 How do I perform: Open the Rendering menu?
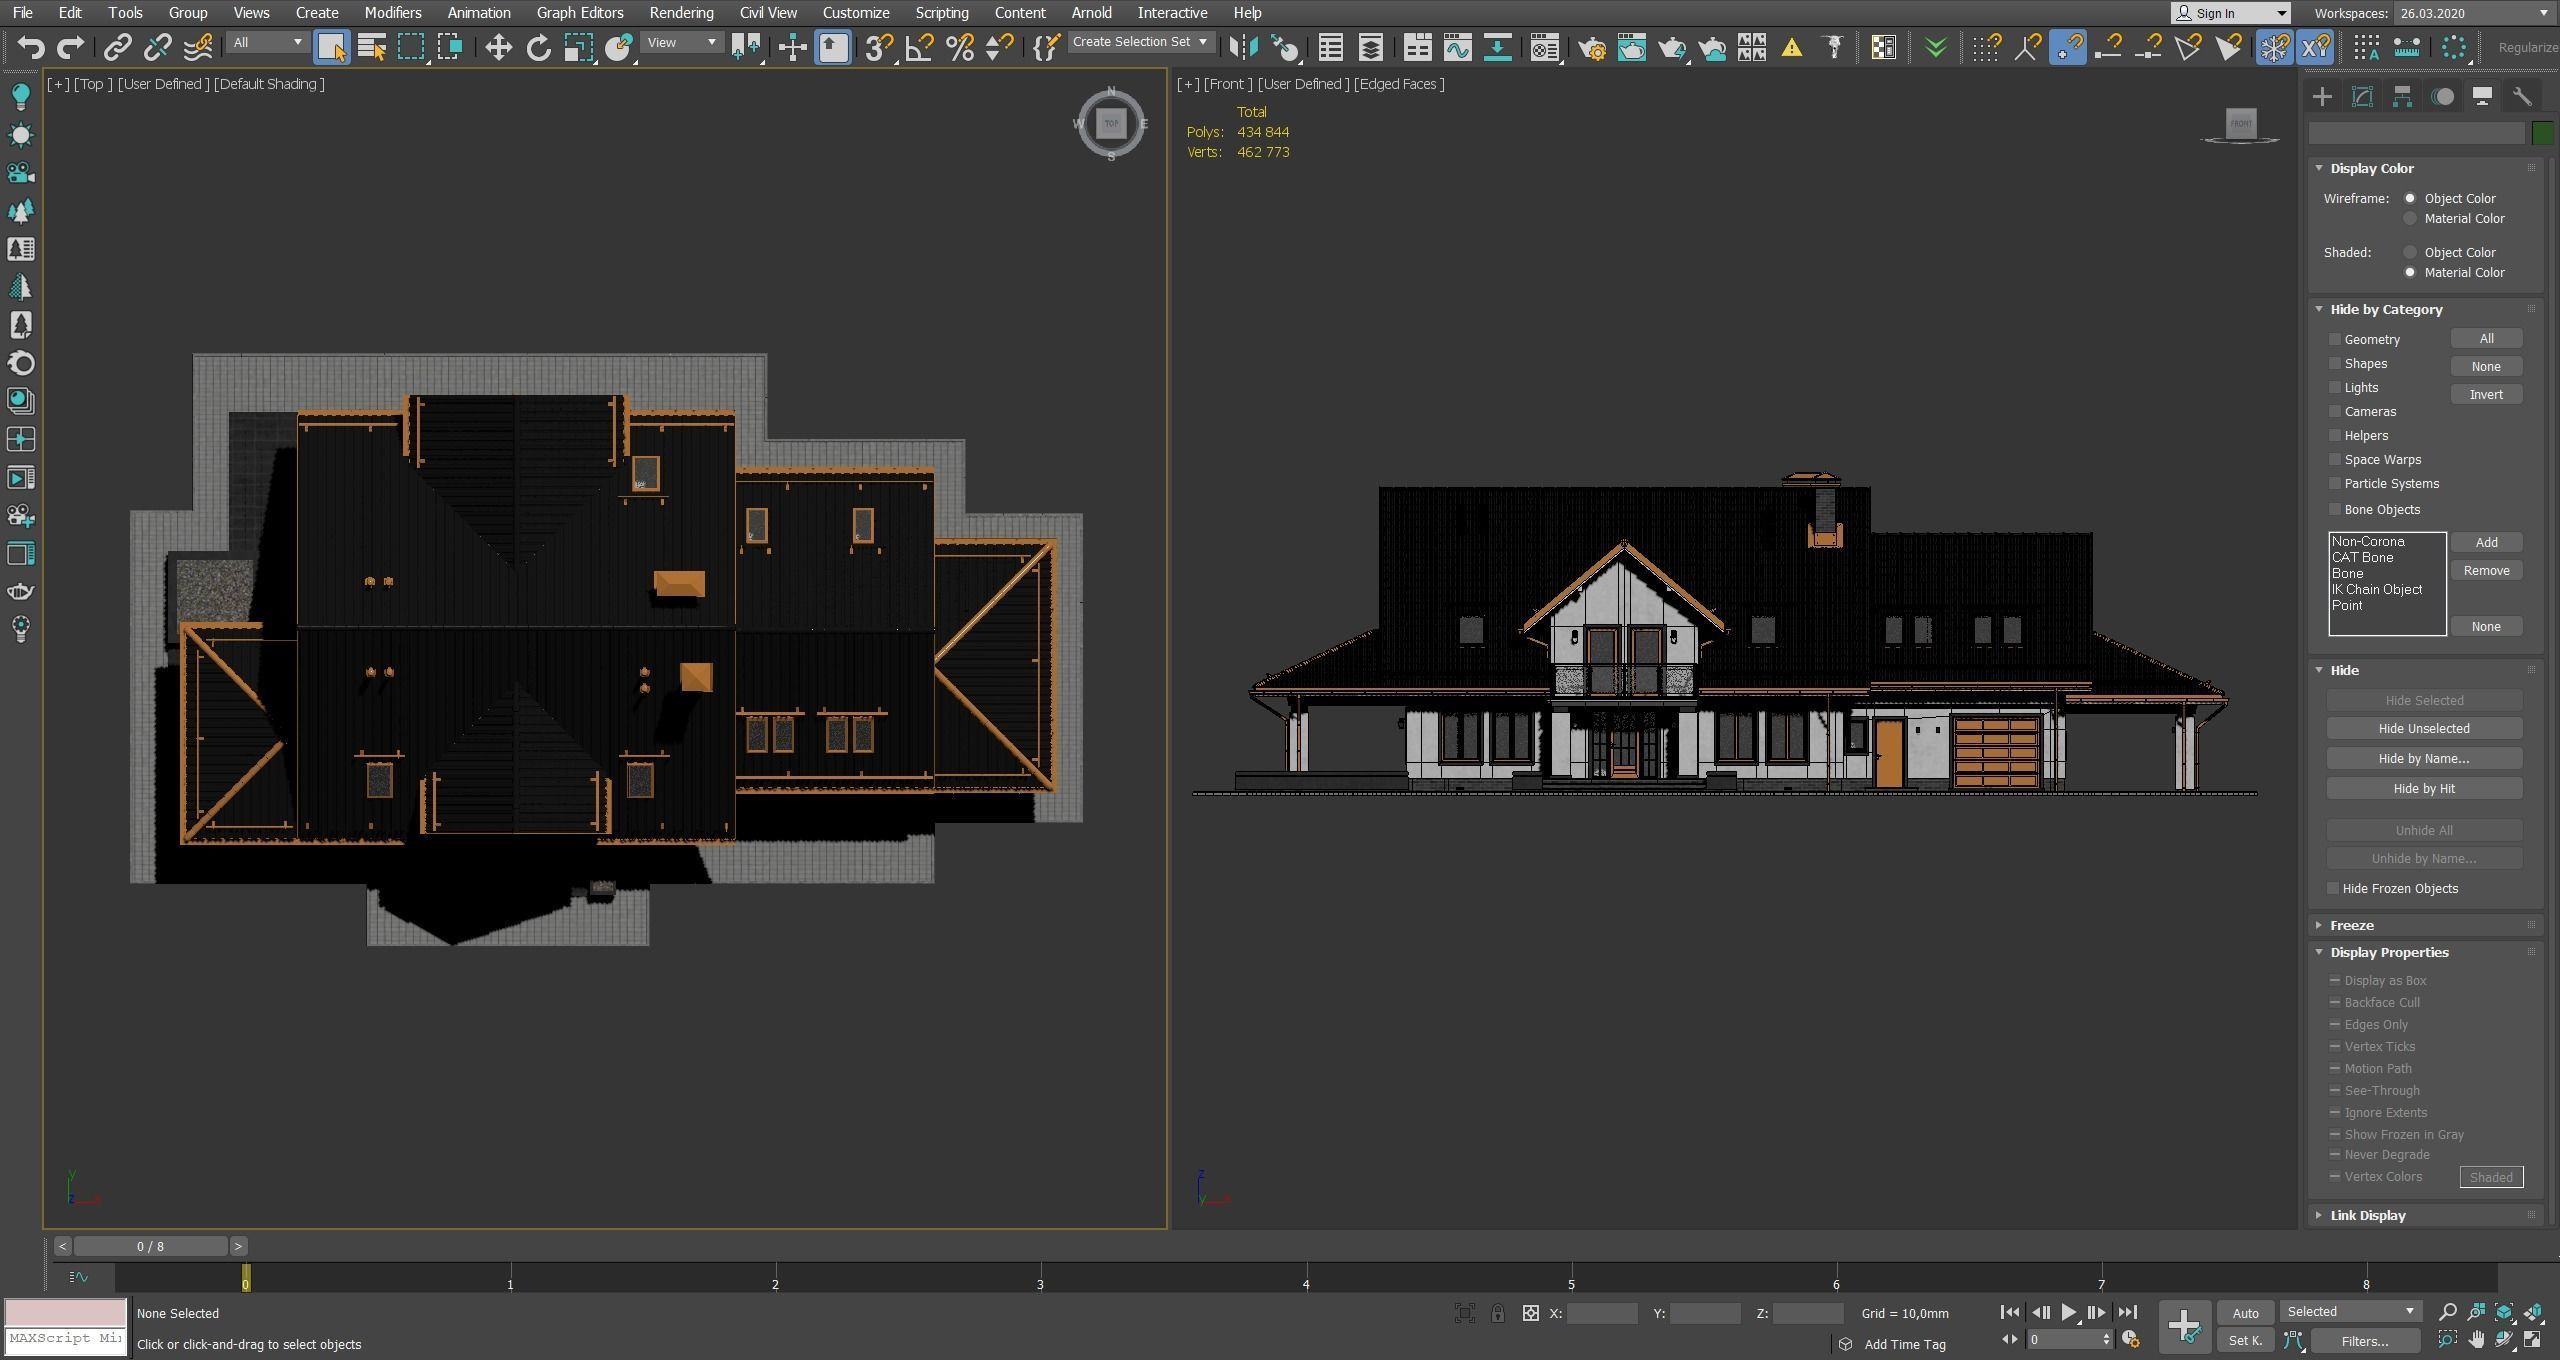(681, 13)
